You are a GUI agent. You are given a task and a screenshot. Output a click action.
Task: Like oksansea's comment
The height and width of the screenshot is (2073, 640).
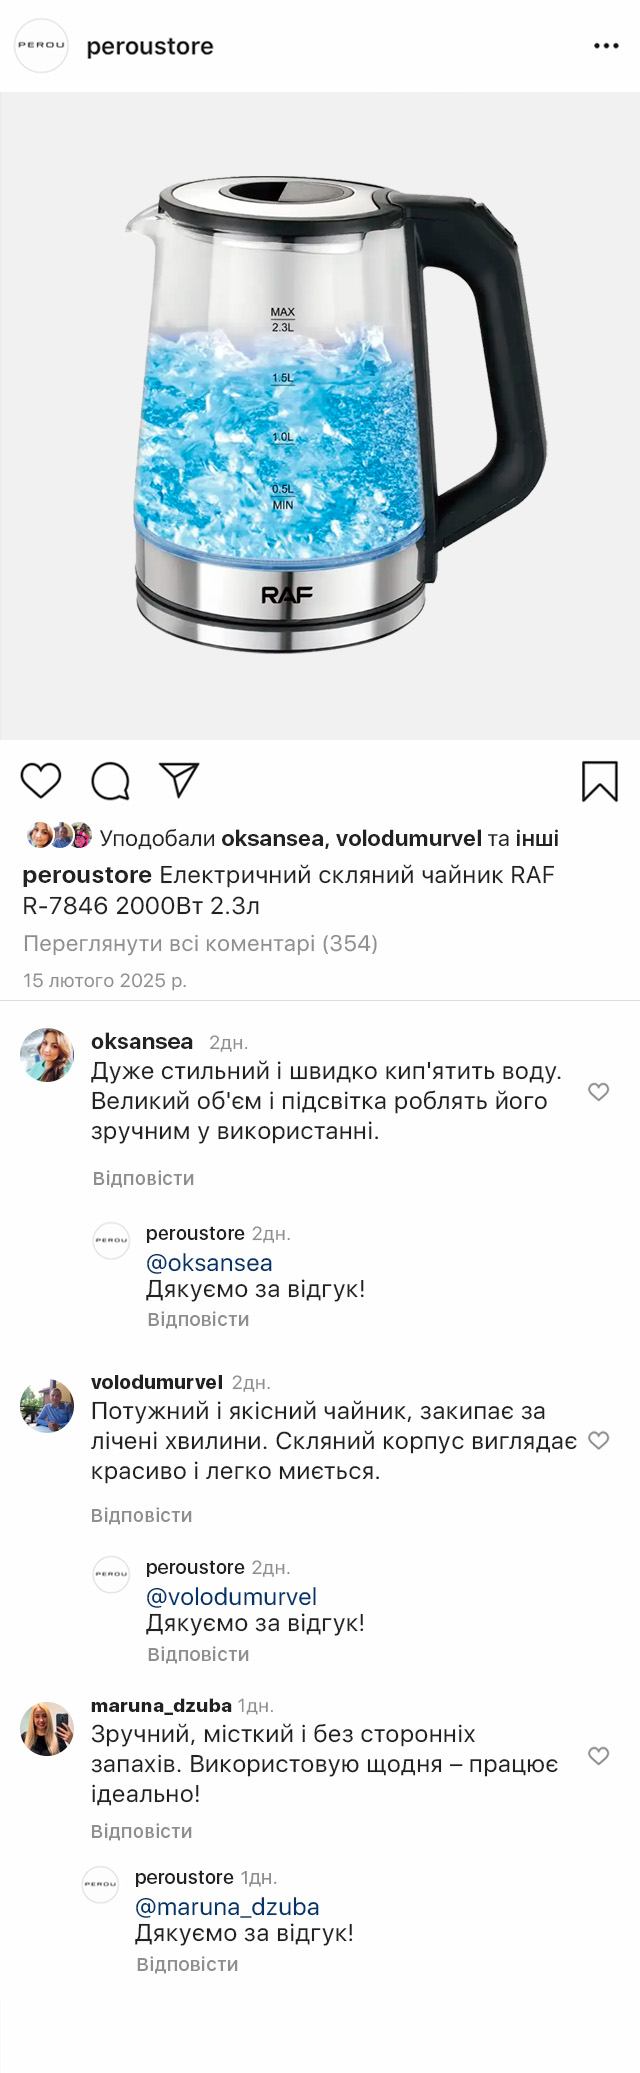tap(598, 1092)
